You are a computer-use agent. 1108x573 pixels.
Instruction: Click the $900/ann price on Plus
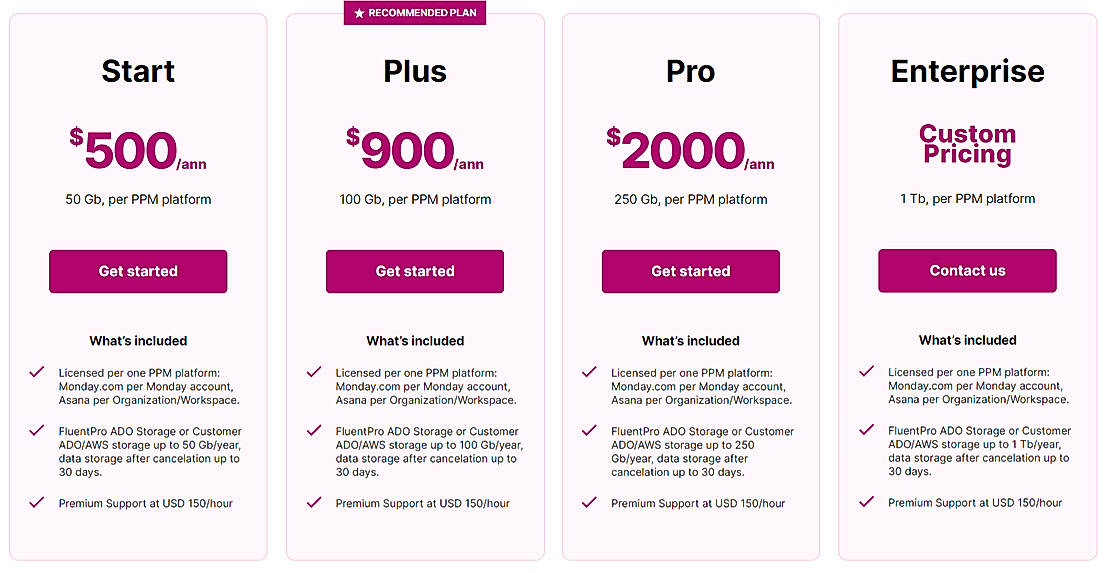[x=415, y=150]
